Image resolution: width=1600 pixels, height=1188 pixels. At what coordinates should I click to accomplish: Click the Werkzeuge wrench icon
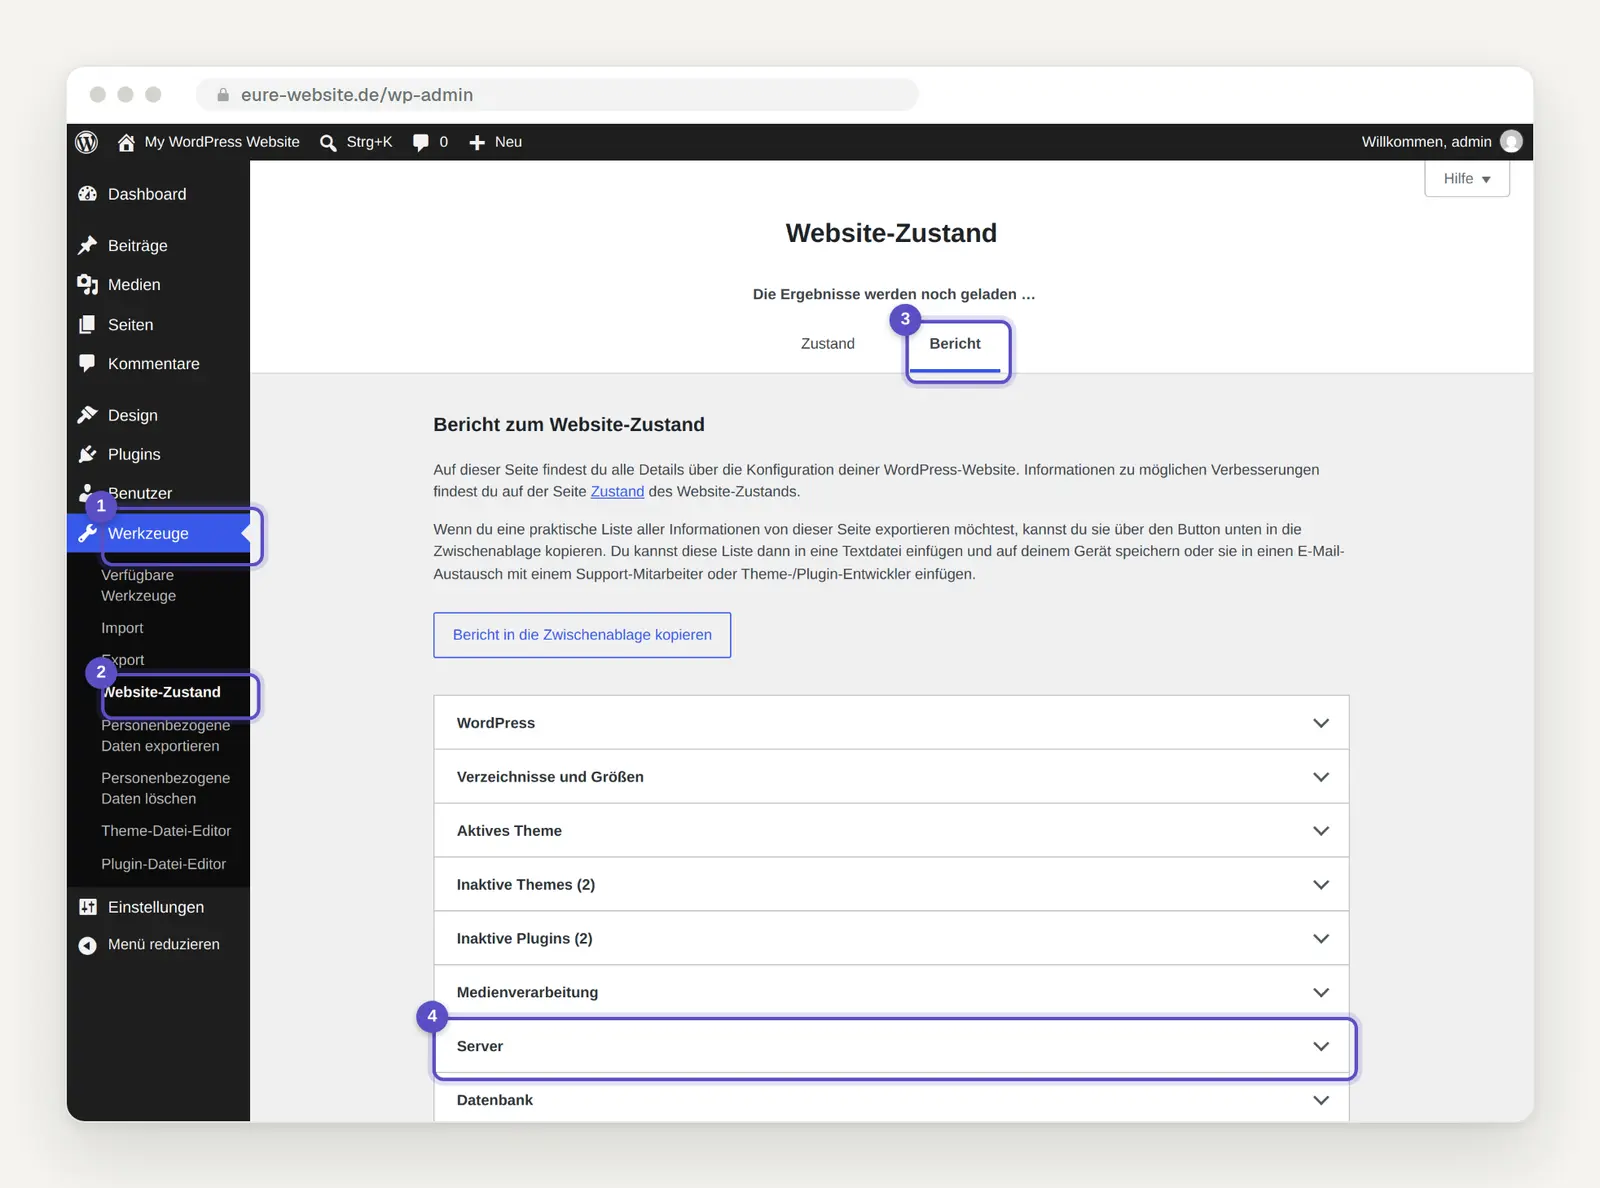coord(88,533)
